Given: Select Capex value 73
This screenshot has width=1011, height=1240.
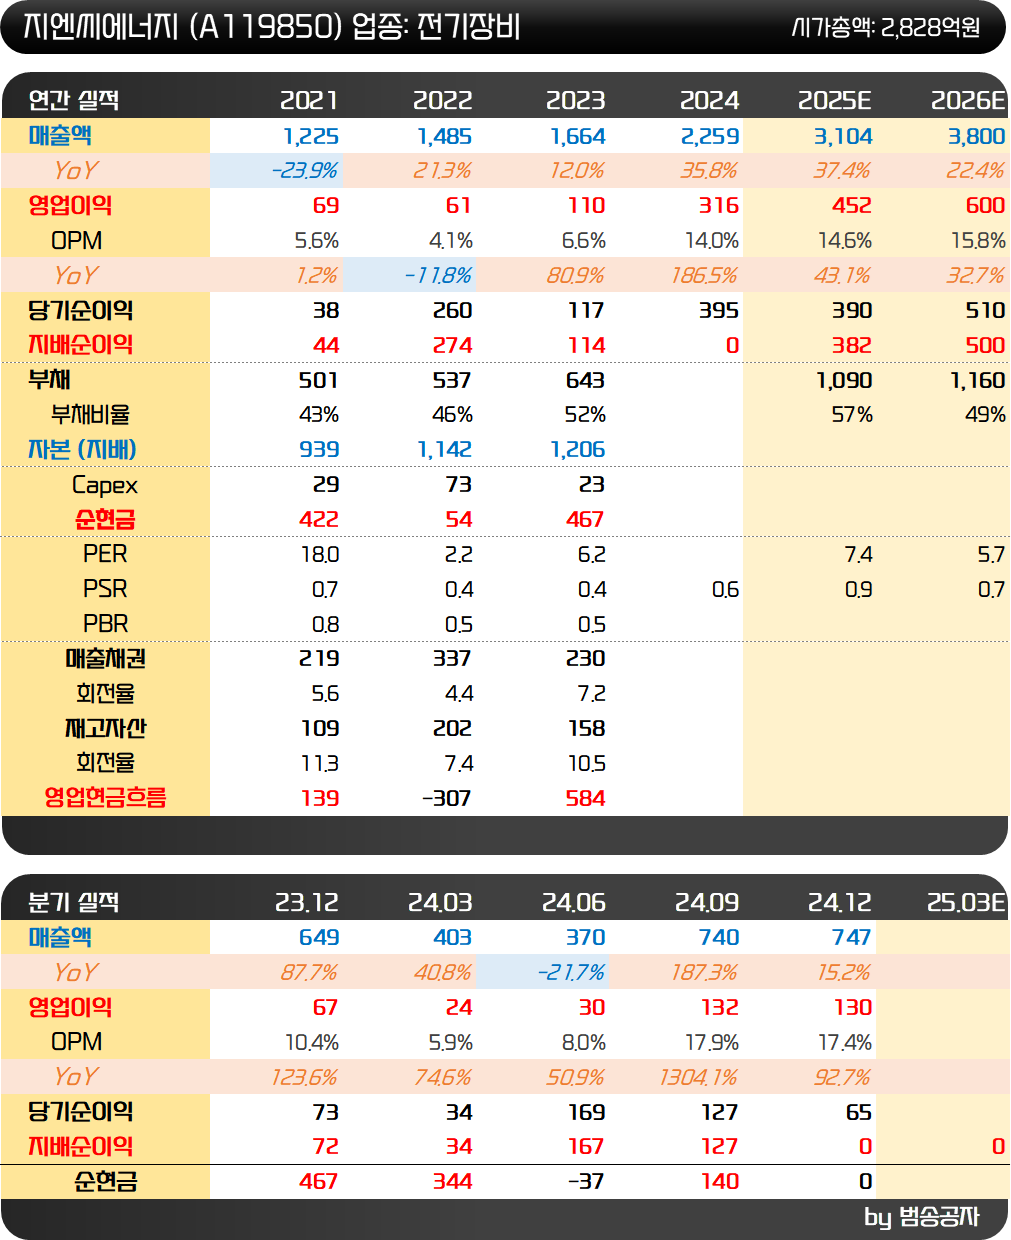Looking at the screenshot, I should [458, 484].
